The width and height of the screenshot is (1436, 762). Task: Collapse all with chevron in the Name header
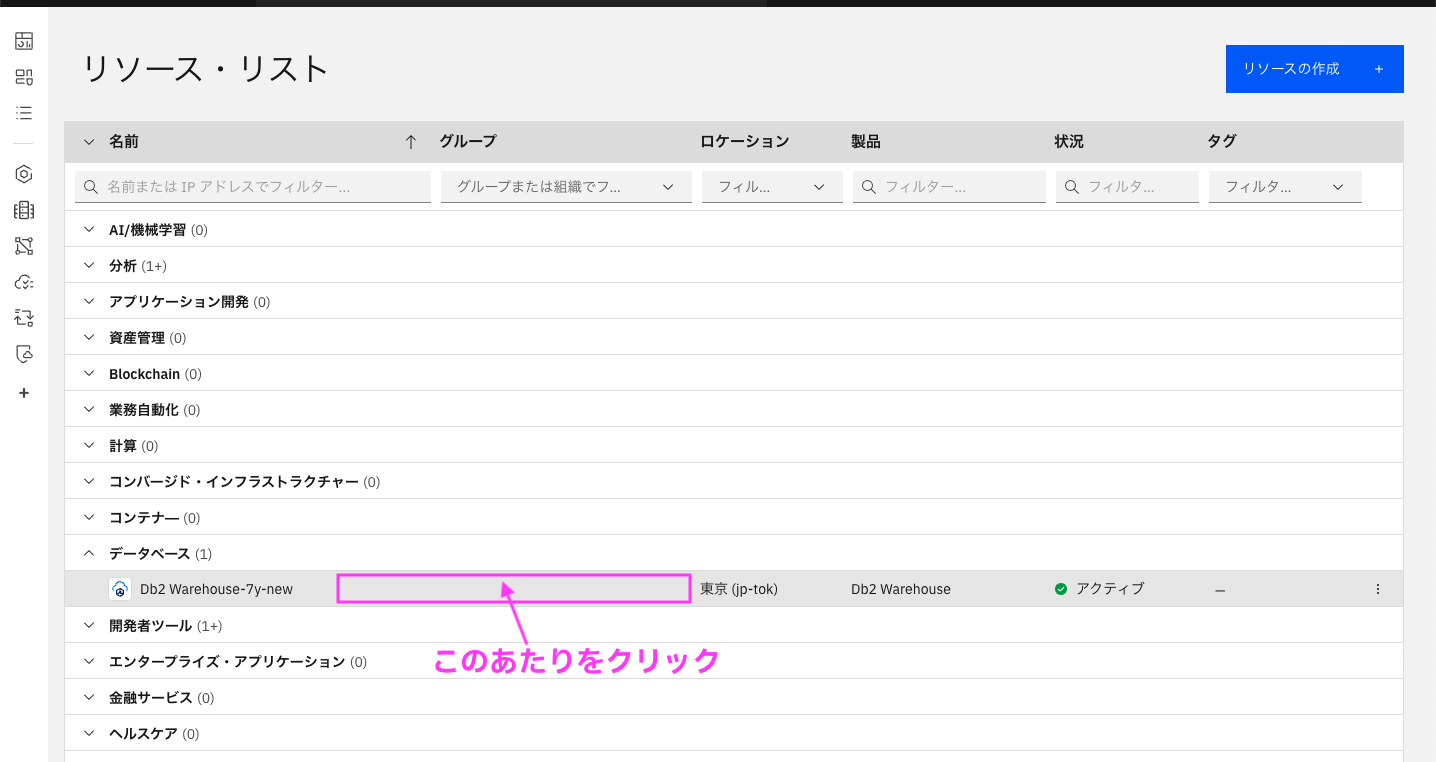[88, 142]
